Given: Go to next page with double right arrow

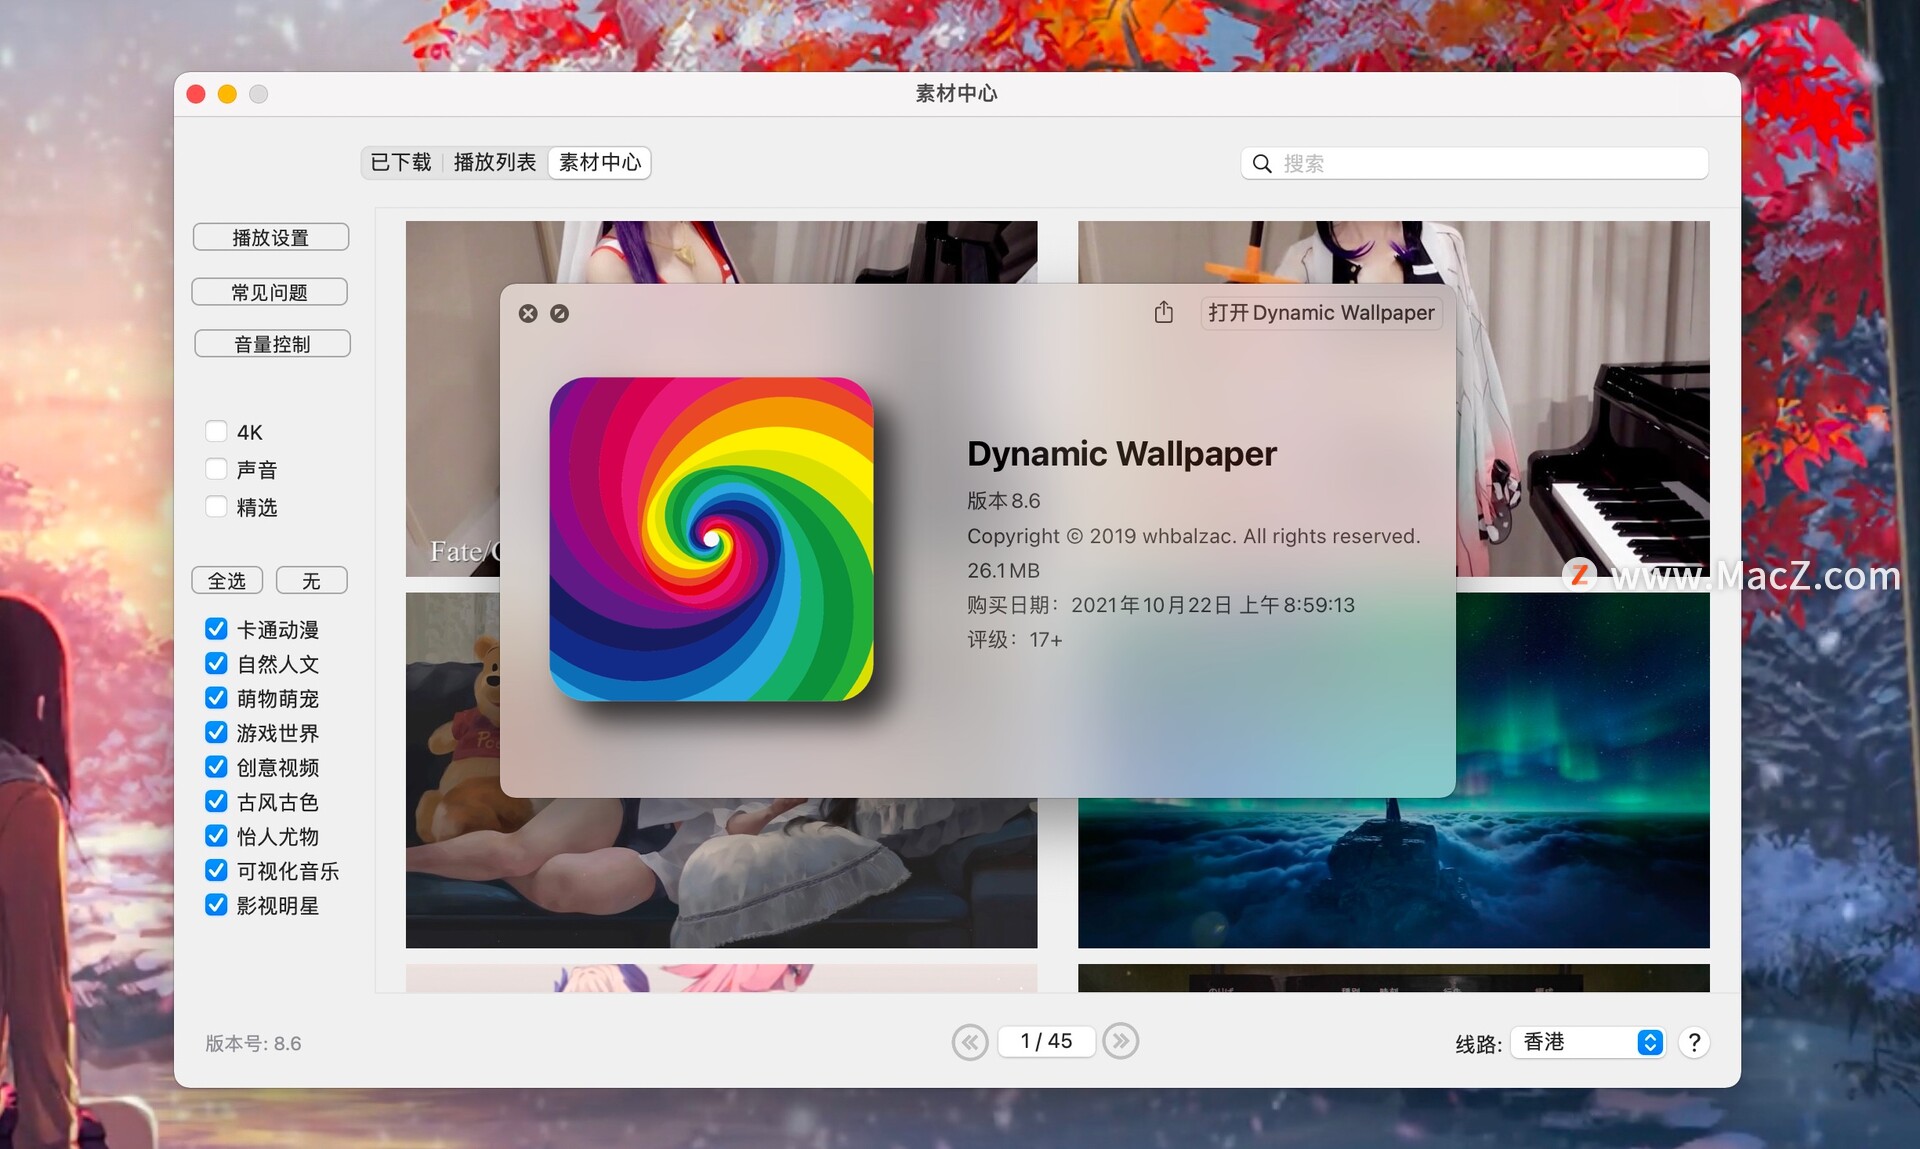Looking at the screenshot, I should (x=1121, y=1042).
